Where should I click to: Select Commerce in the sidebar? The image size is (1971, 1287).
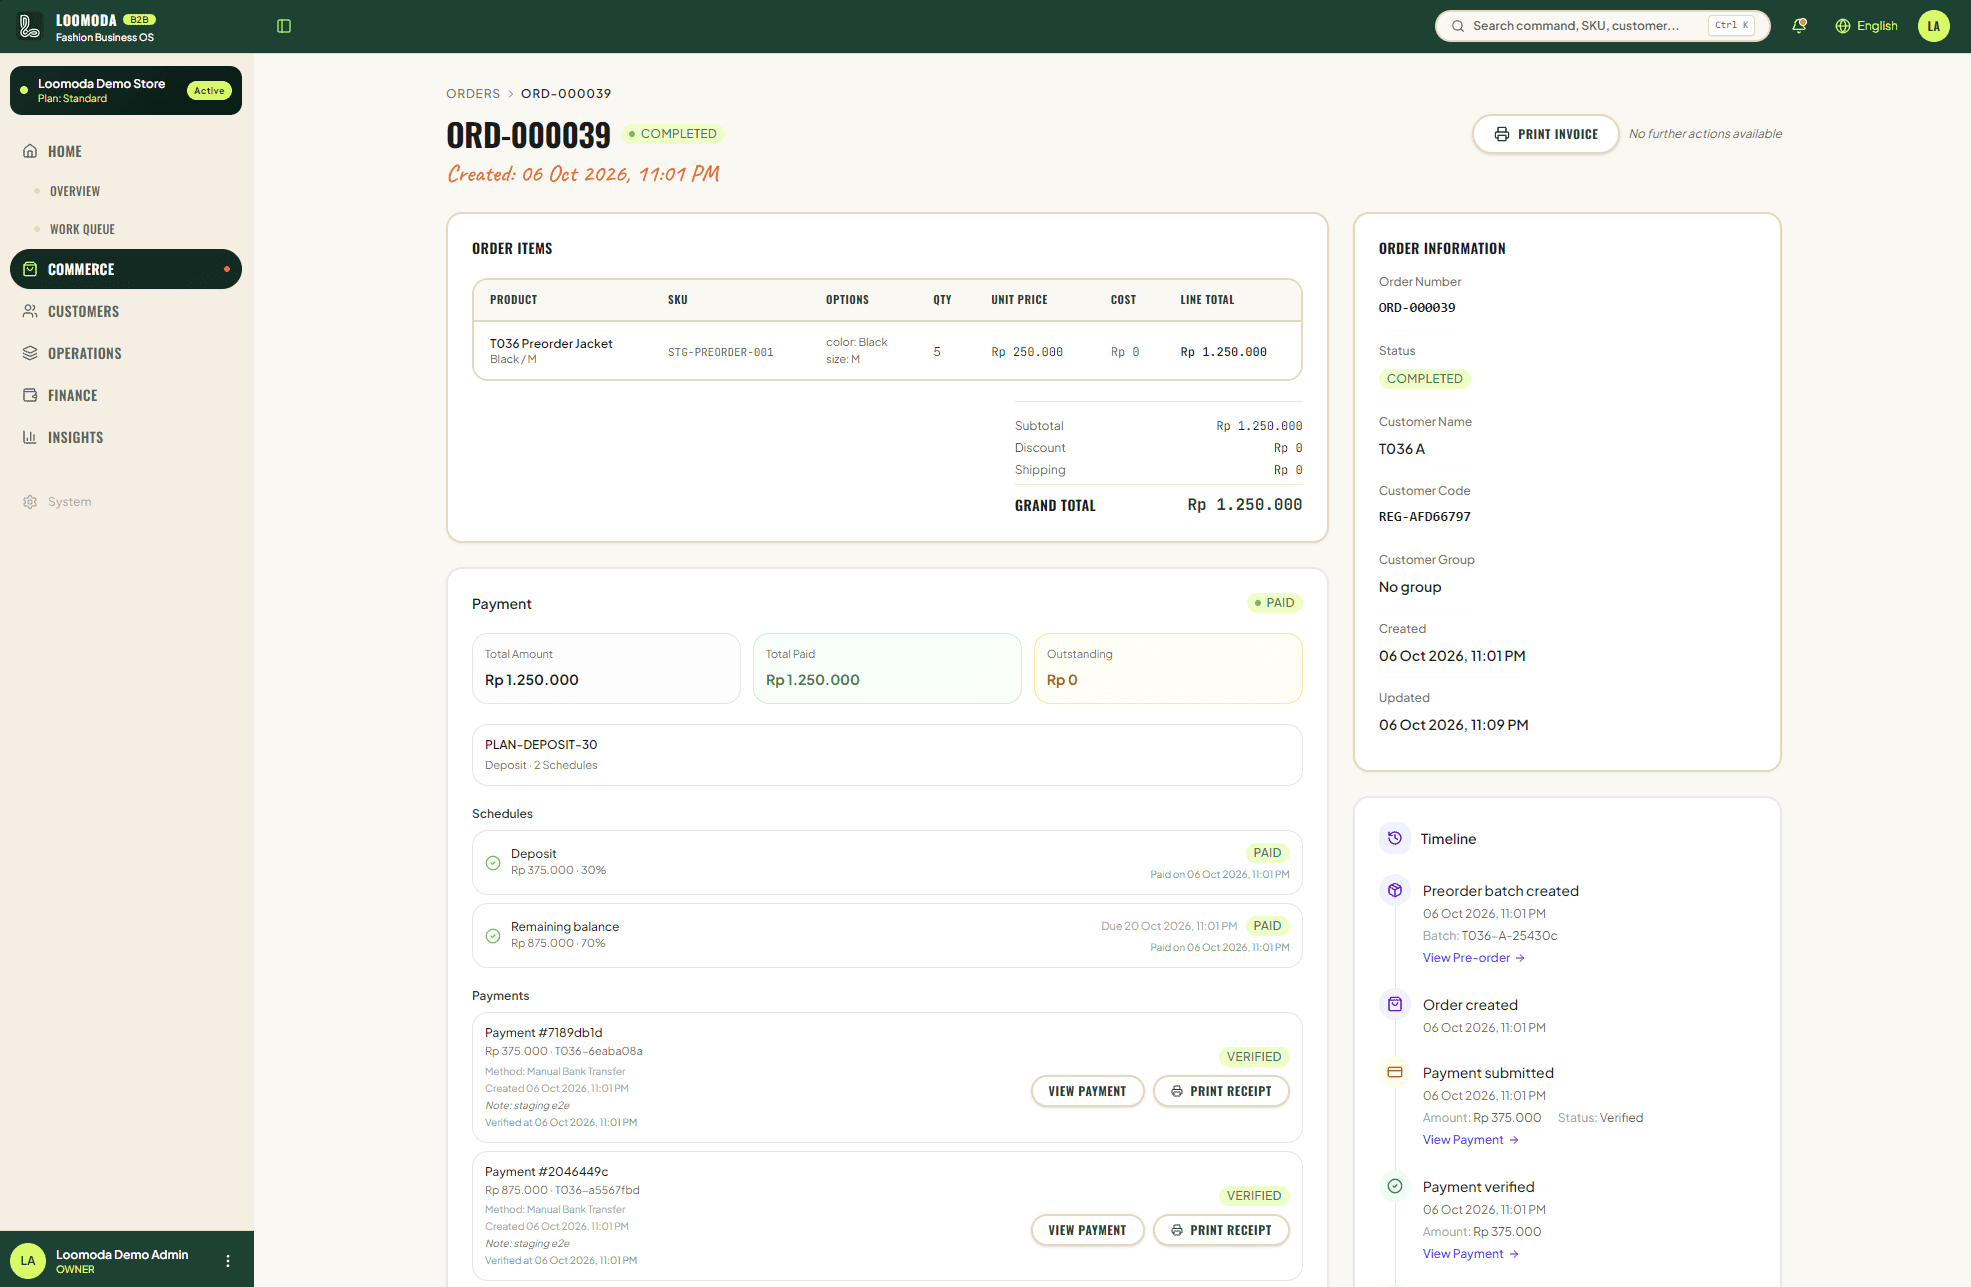[x=126, y=269]
